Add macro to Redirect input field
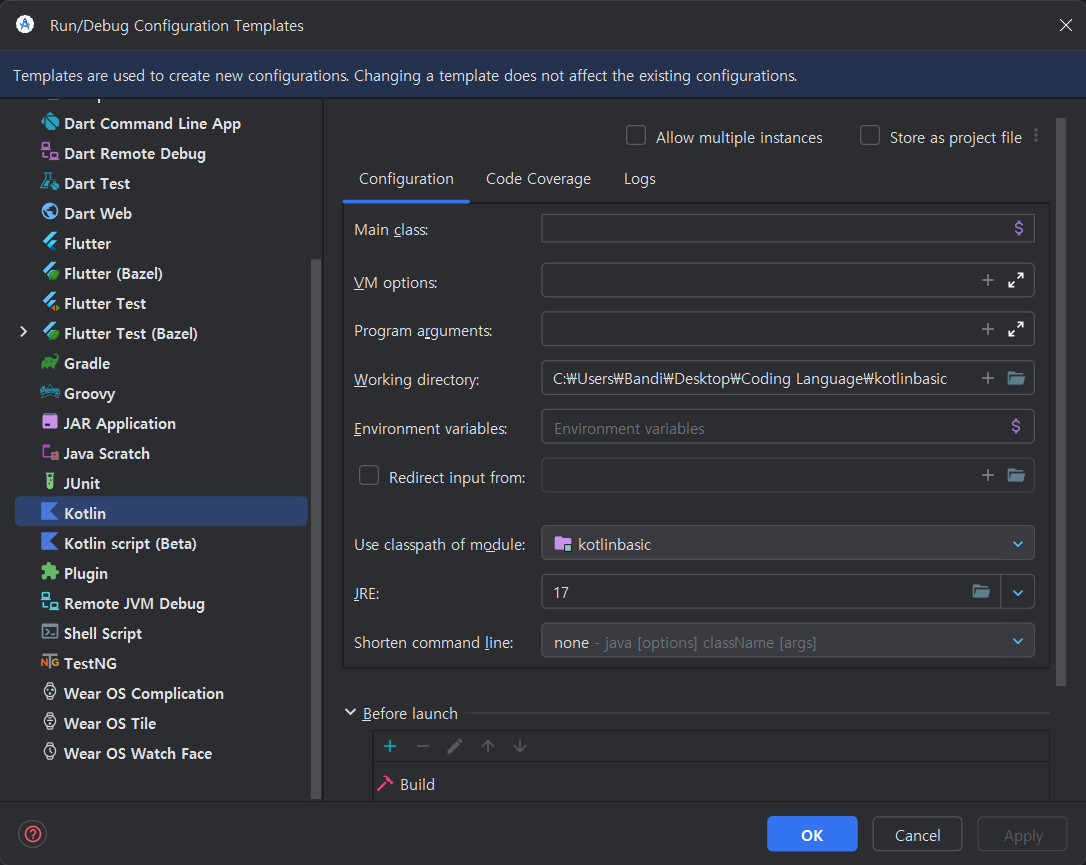The height and width of the screenshot is (865, 1086). click(x=988, y=475)
